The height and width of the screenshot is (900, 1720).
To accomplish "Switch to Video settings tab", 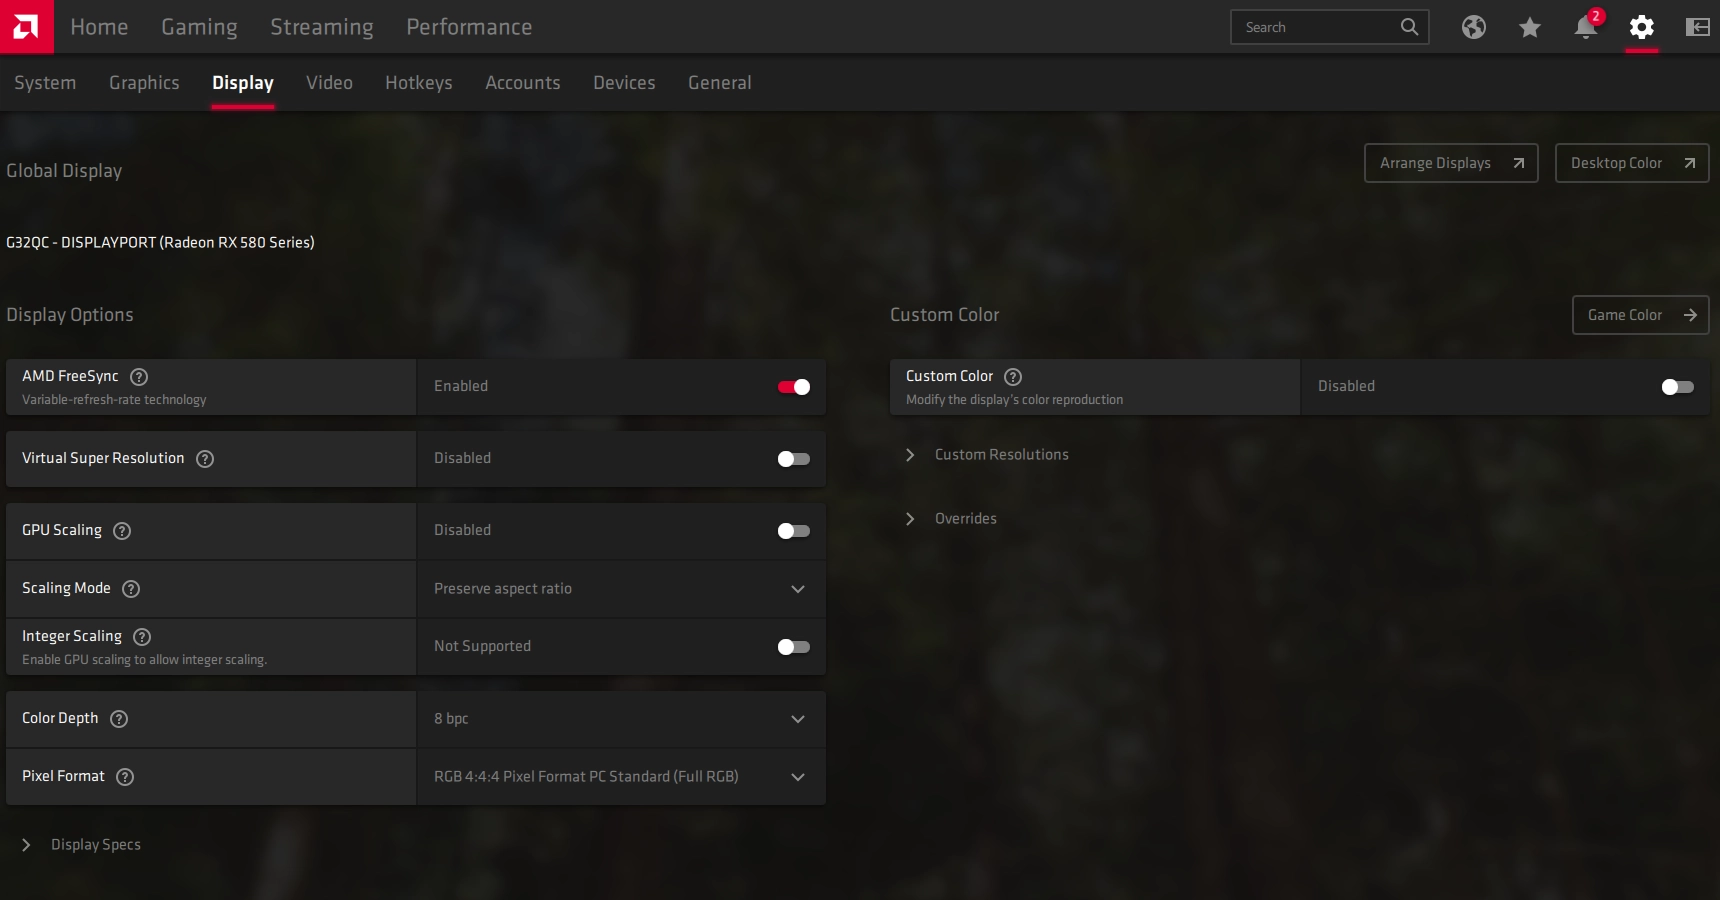I will click(x=329, y=83).
